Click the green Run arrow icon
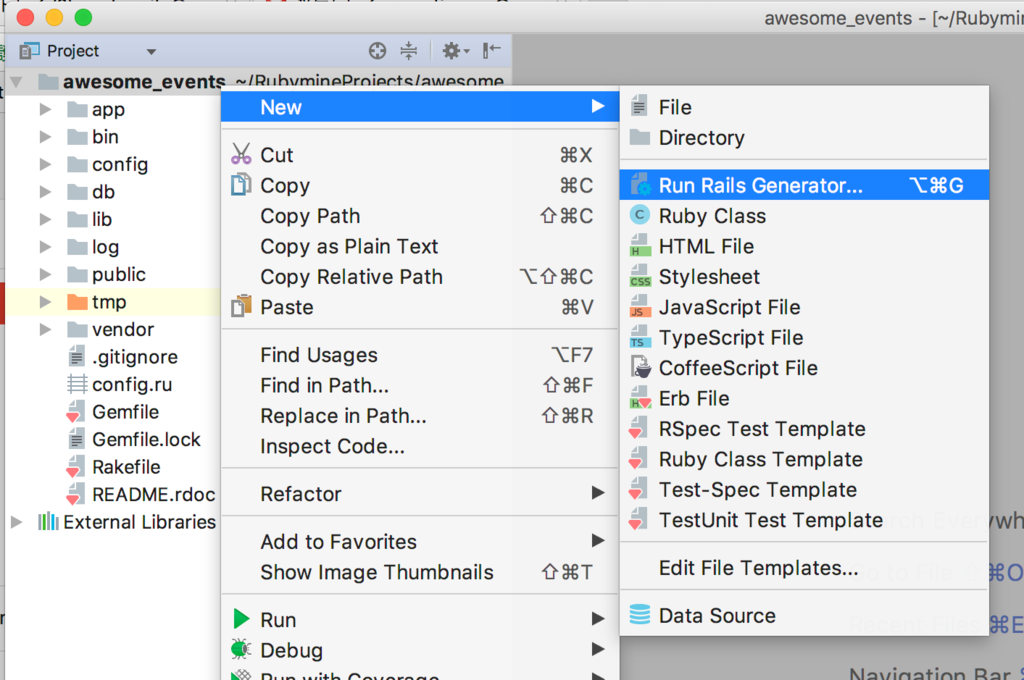This screenshot has height=680, width=1024. (x=243, y=619)
